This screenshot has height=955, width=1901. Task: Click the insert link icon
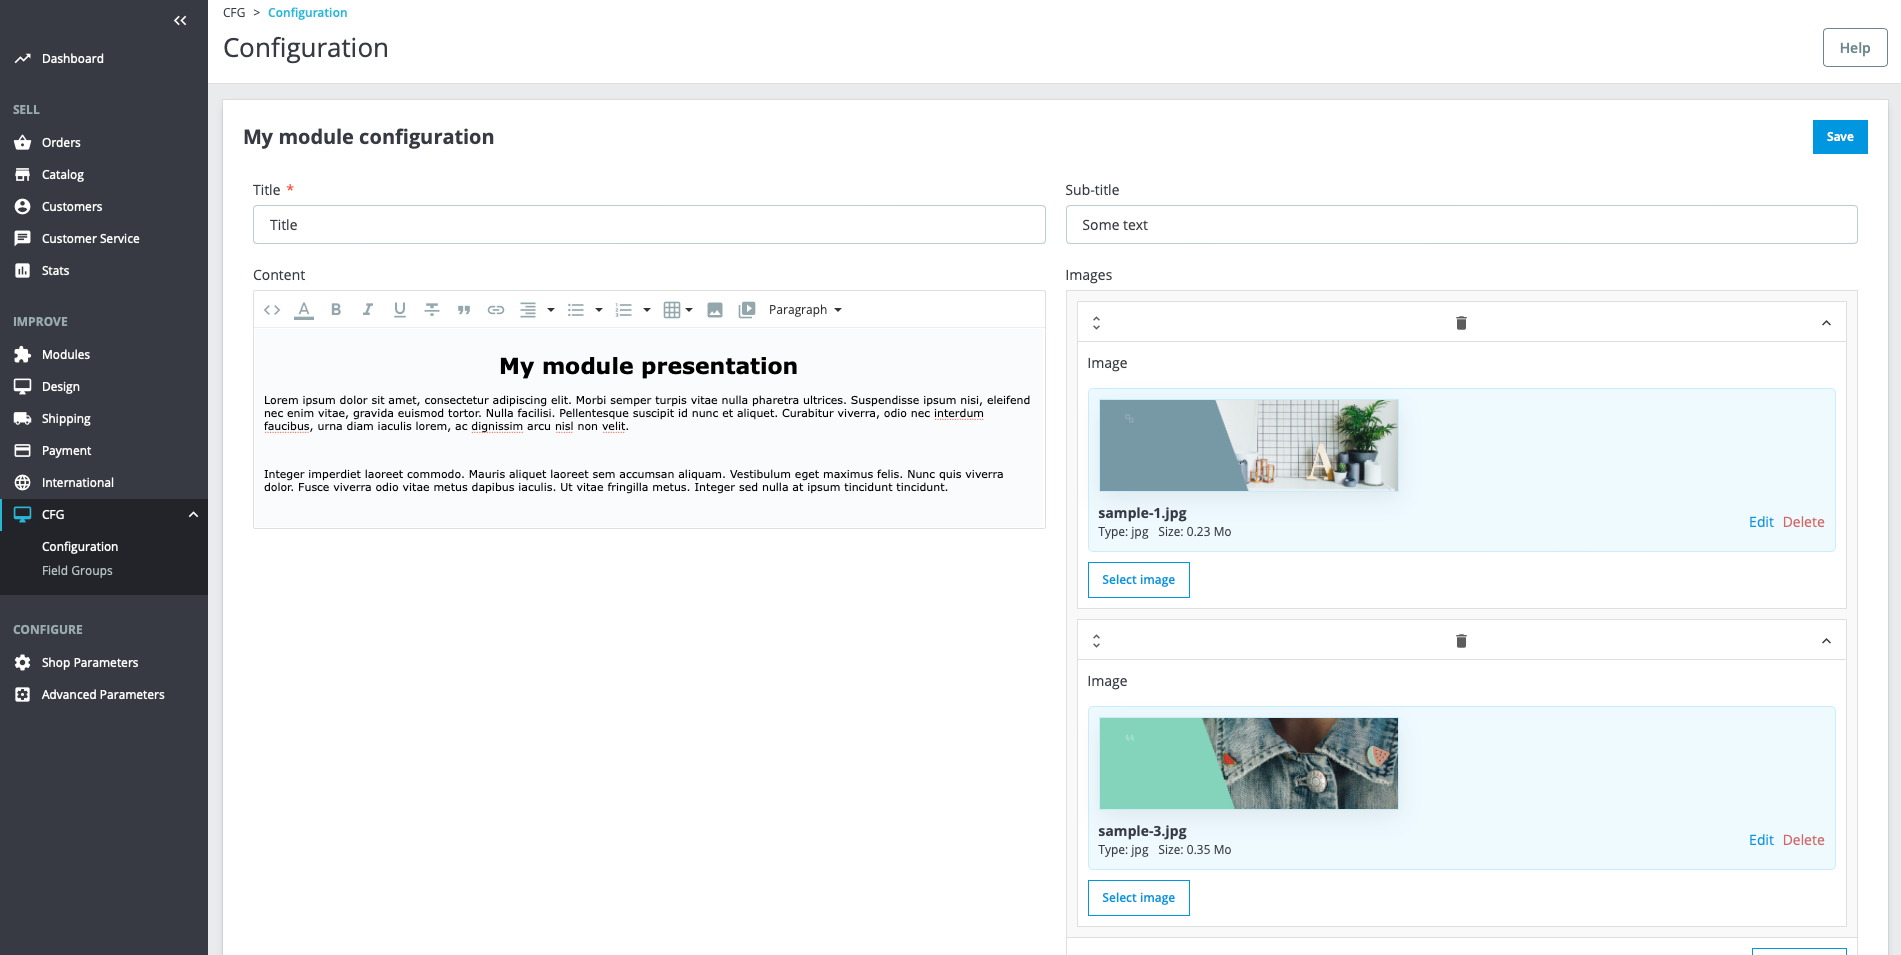(496, 310)
